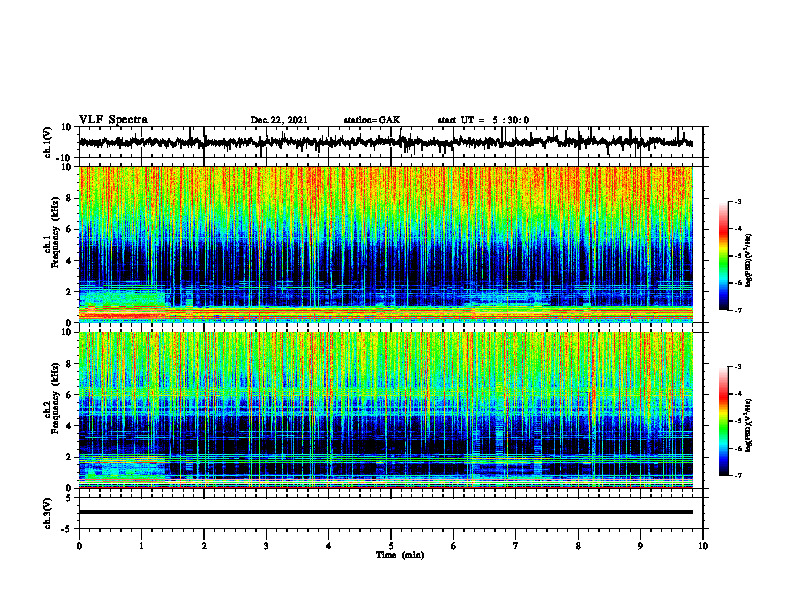Click time axis tick label "9"
The height and width of the screenshot is (612, 792).
coord(640,546)
